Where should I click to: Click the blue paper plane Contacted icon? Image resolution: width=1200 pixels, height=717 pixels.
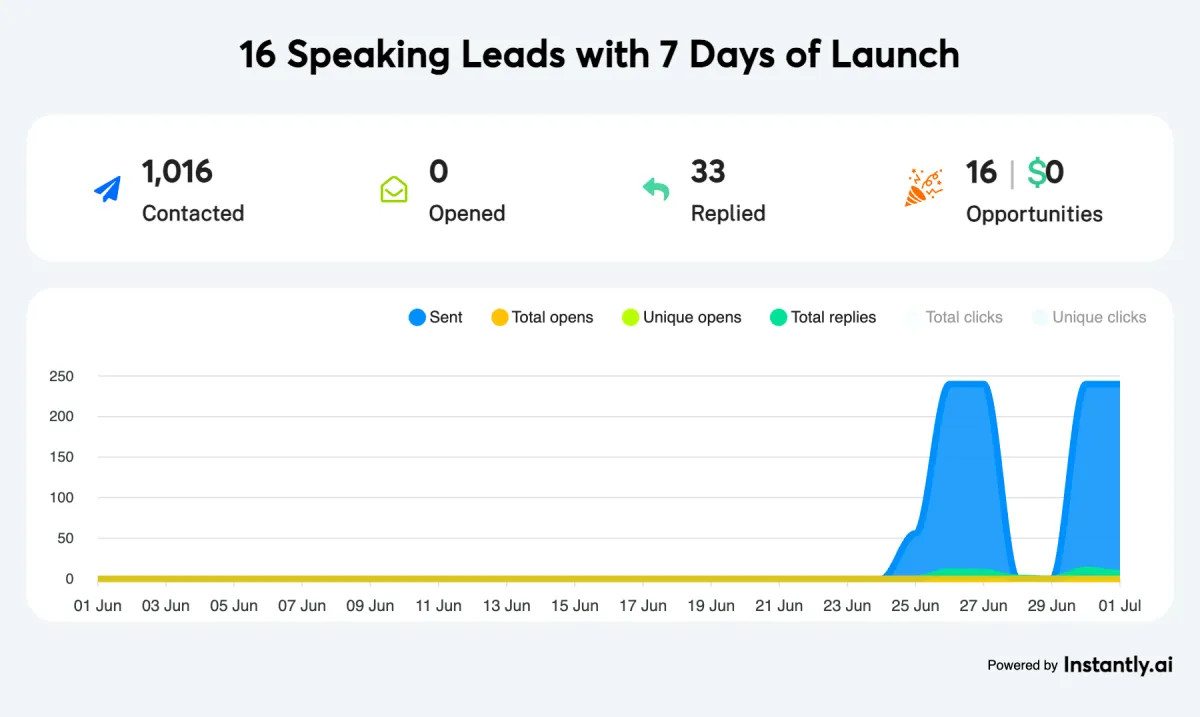pos(107,189)
